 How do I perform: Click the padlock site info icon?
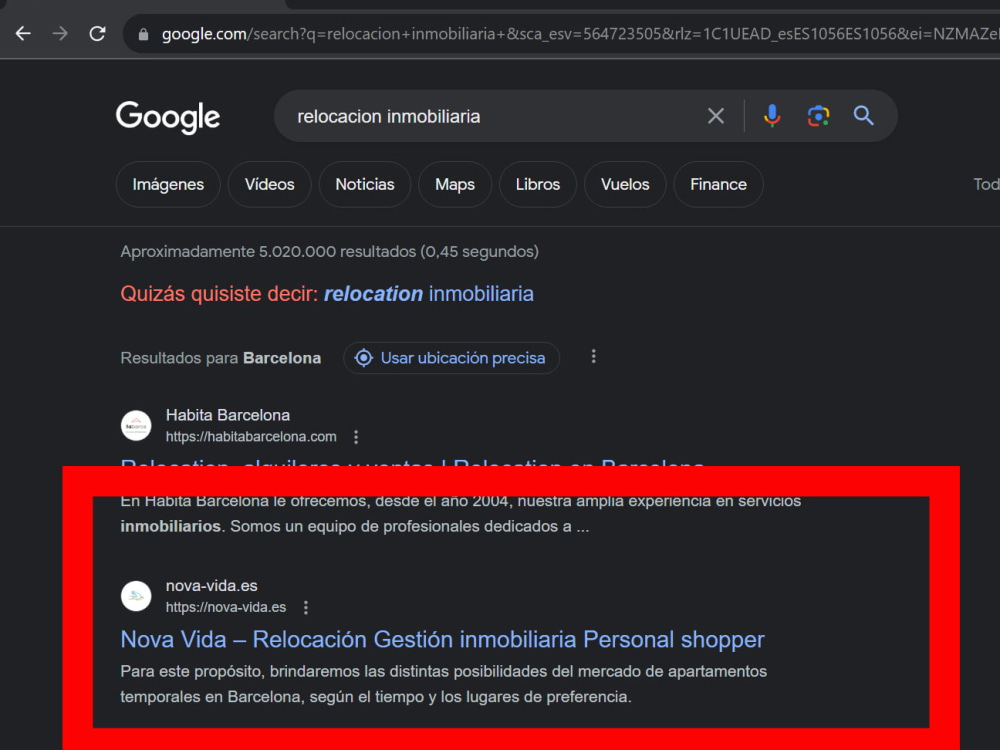143,34
